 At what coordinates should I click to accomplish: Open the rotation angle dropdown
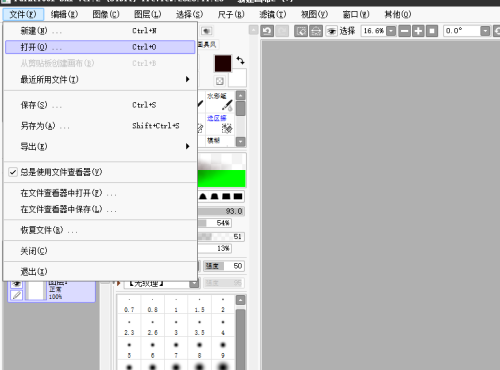485,31
